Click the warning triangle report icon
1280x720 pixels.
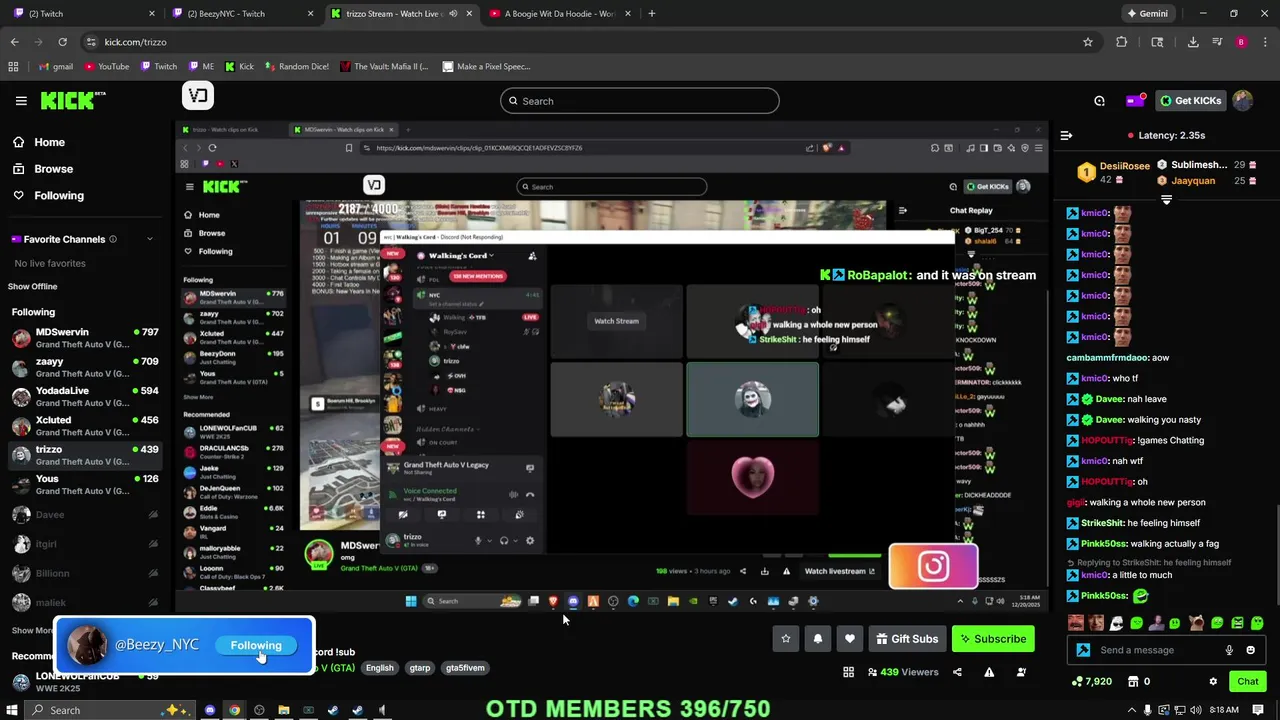tap(989, 672)
